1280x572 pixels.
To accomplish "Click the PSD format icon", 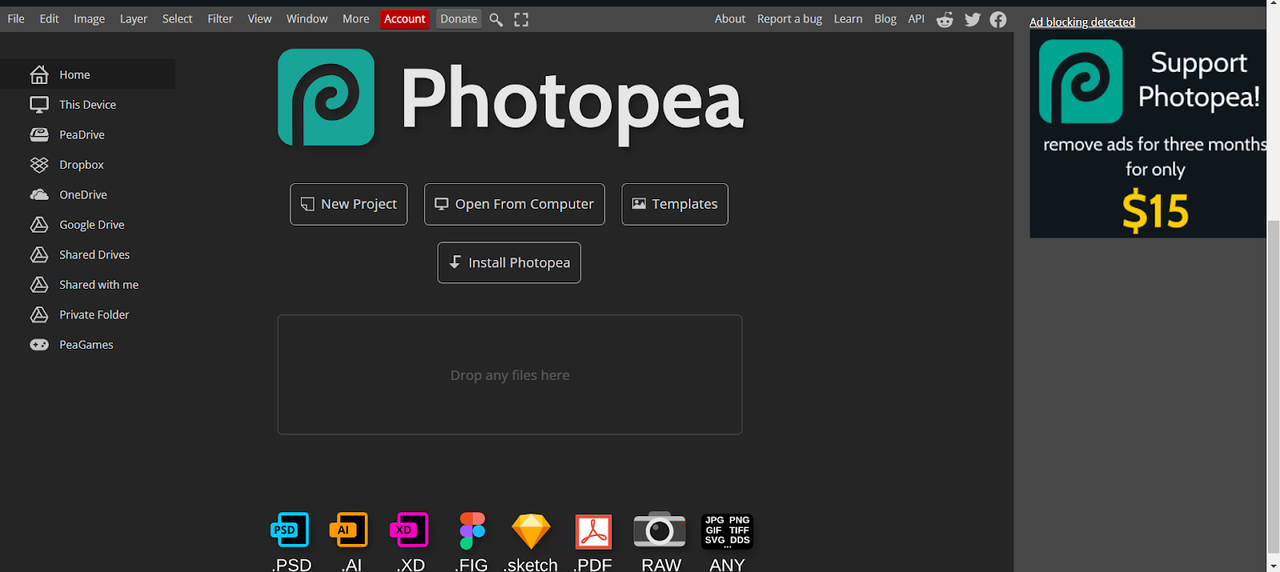I will pos(290,530).
